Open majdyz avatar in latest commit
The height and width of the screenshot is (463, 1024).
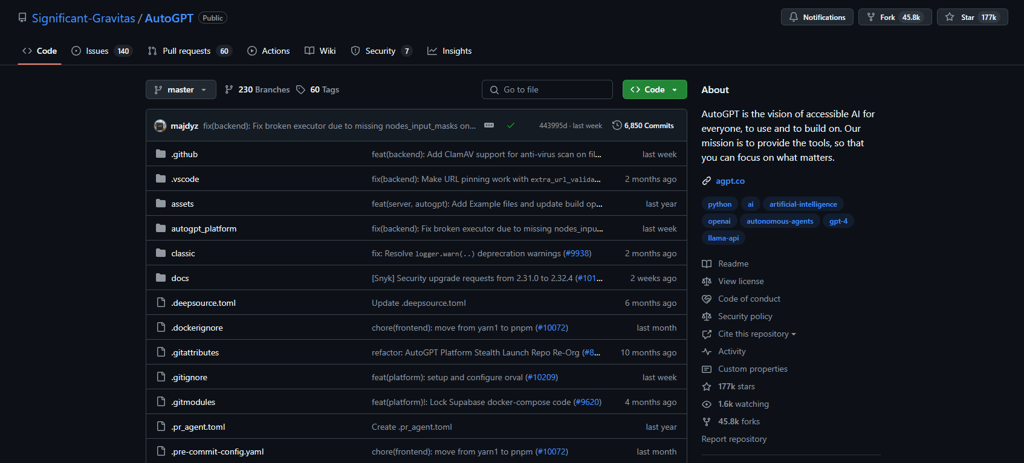click(x=160, y=125)
